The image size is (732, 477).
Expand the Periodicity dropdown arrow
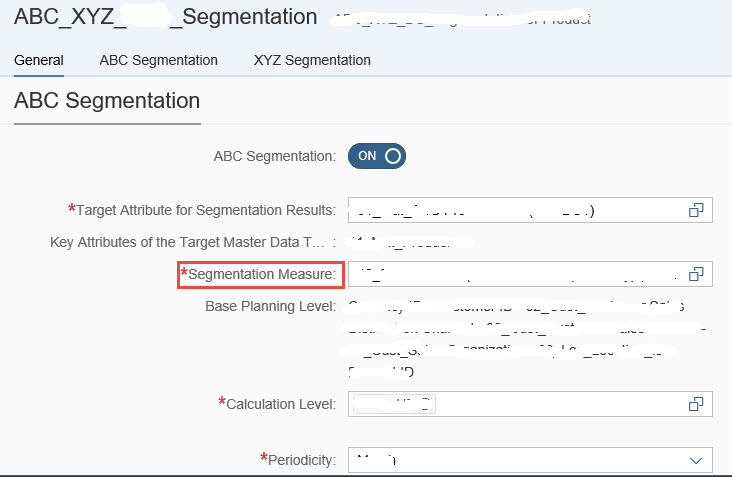pyautogui.click(x=696, y=460)
